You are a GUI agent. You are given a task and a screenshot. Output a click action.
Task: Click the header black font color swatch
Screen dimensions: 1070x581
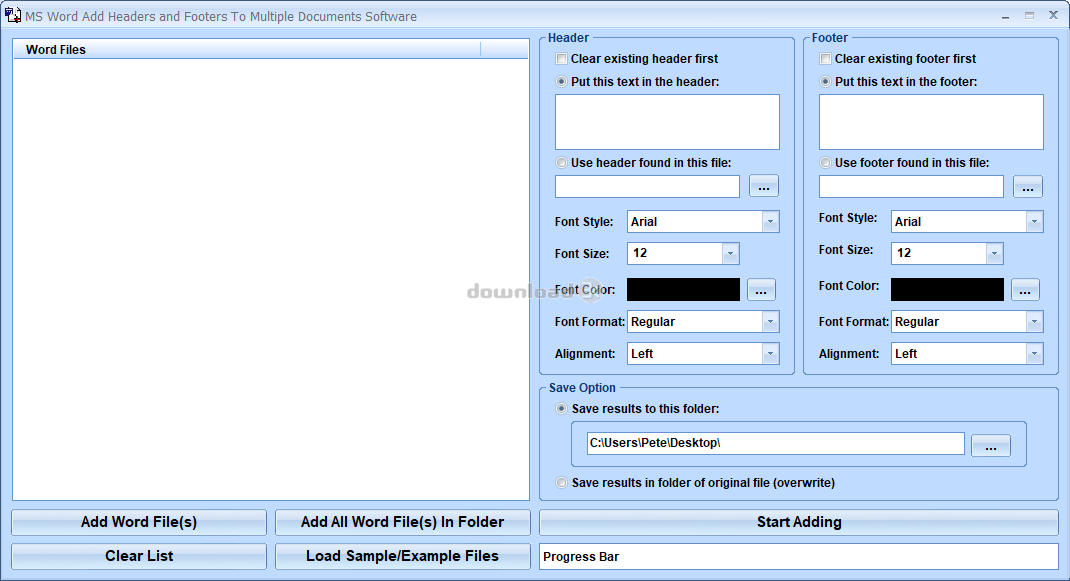click(683, 289)
